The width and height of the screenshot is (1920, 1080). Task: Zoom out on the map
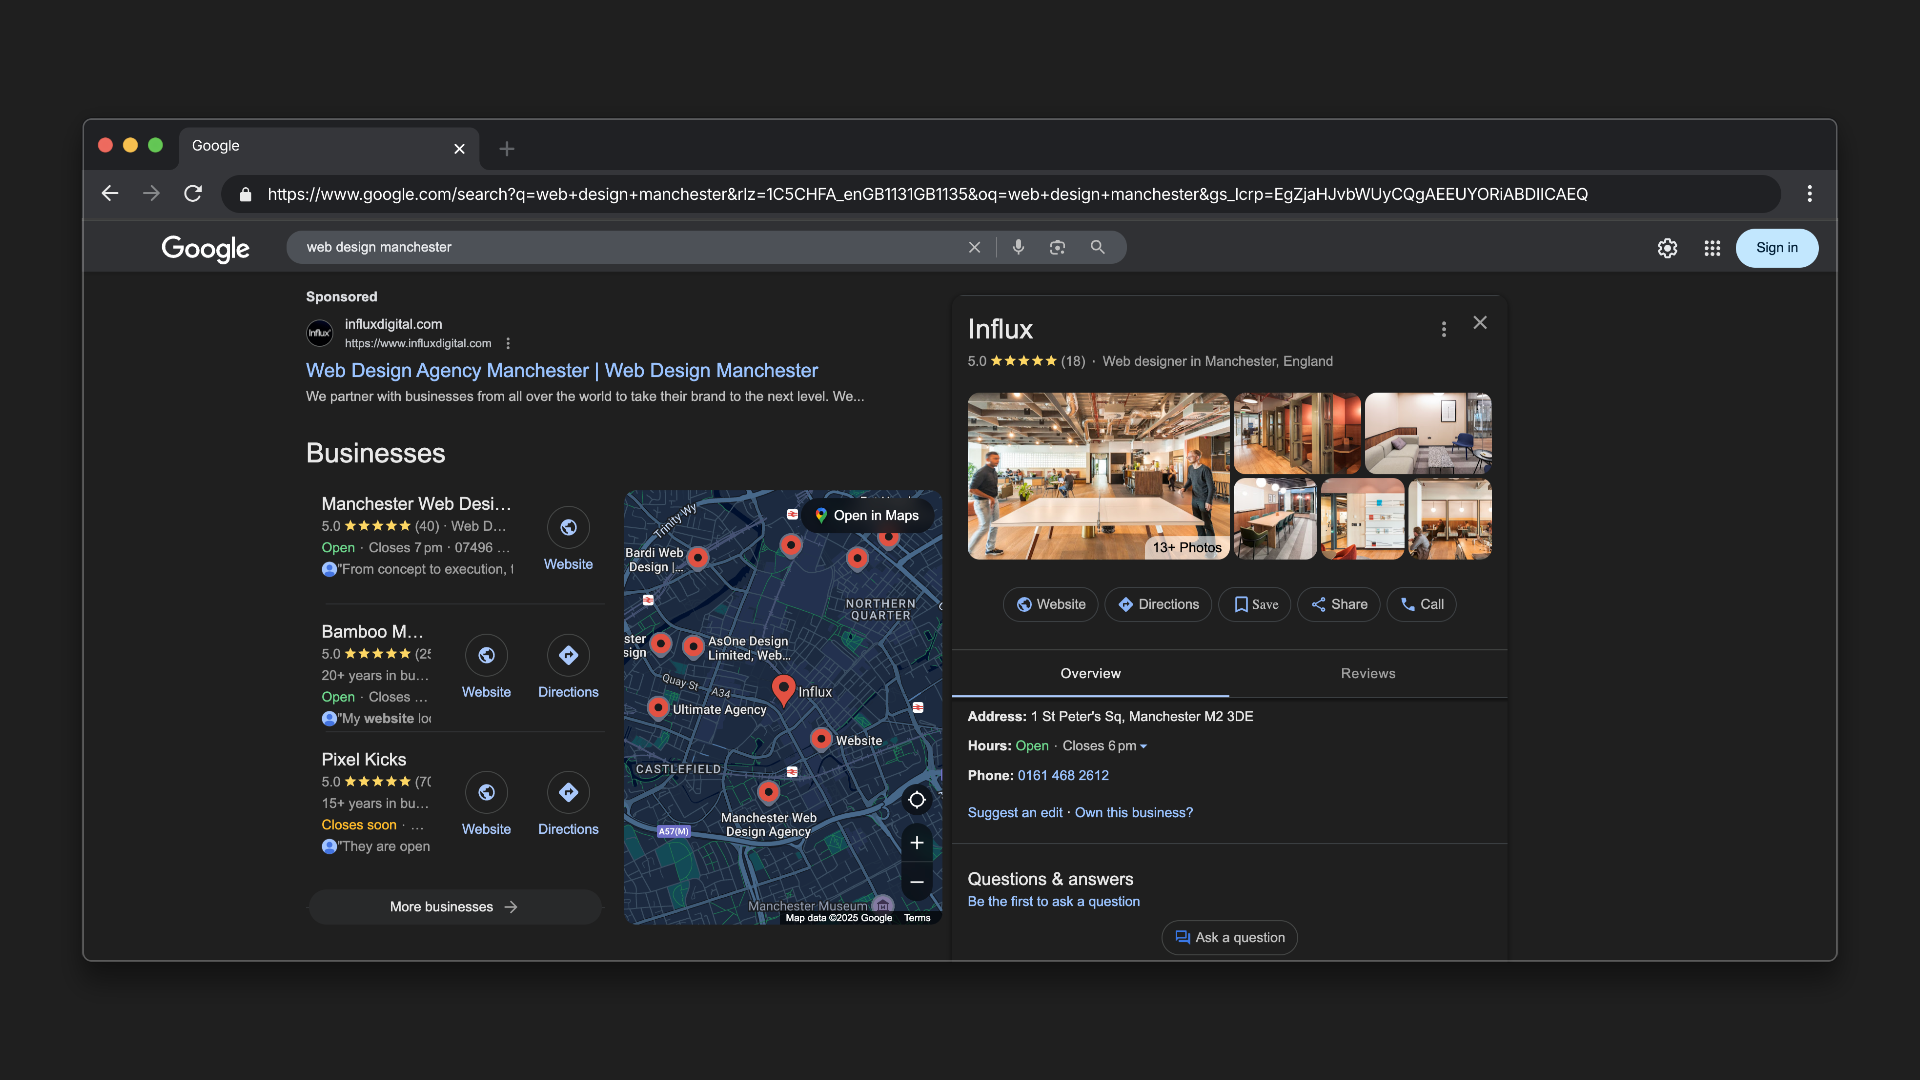coord(916,882)
